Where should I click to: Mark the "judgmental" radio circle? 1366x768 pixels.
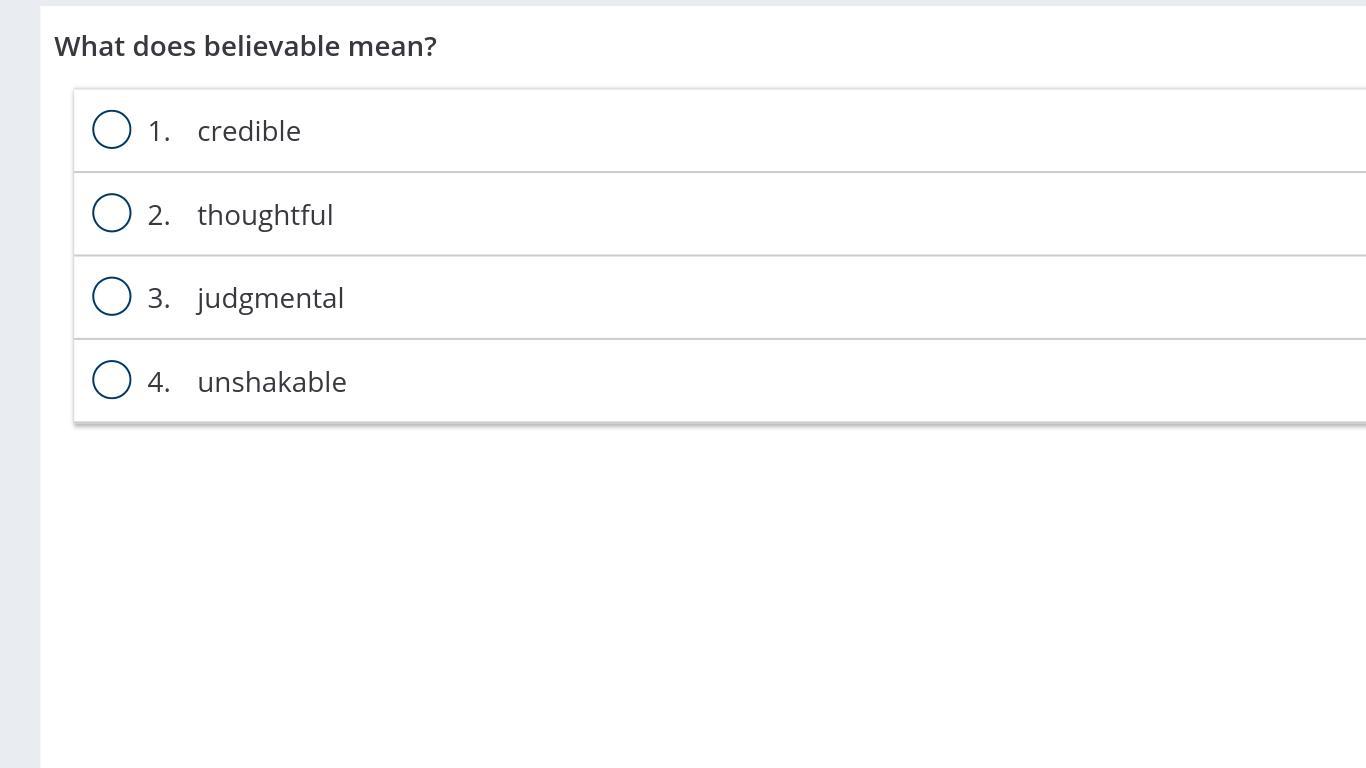click(112, 297)
